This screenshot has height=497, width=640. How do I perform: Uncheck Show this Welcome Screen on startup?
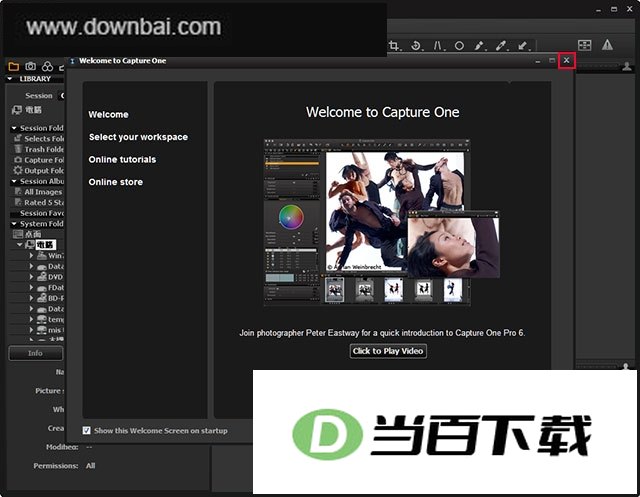[87, 430]
